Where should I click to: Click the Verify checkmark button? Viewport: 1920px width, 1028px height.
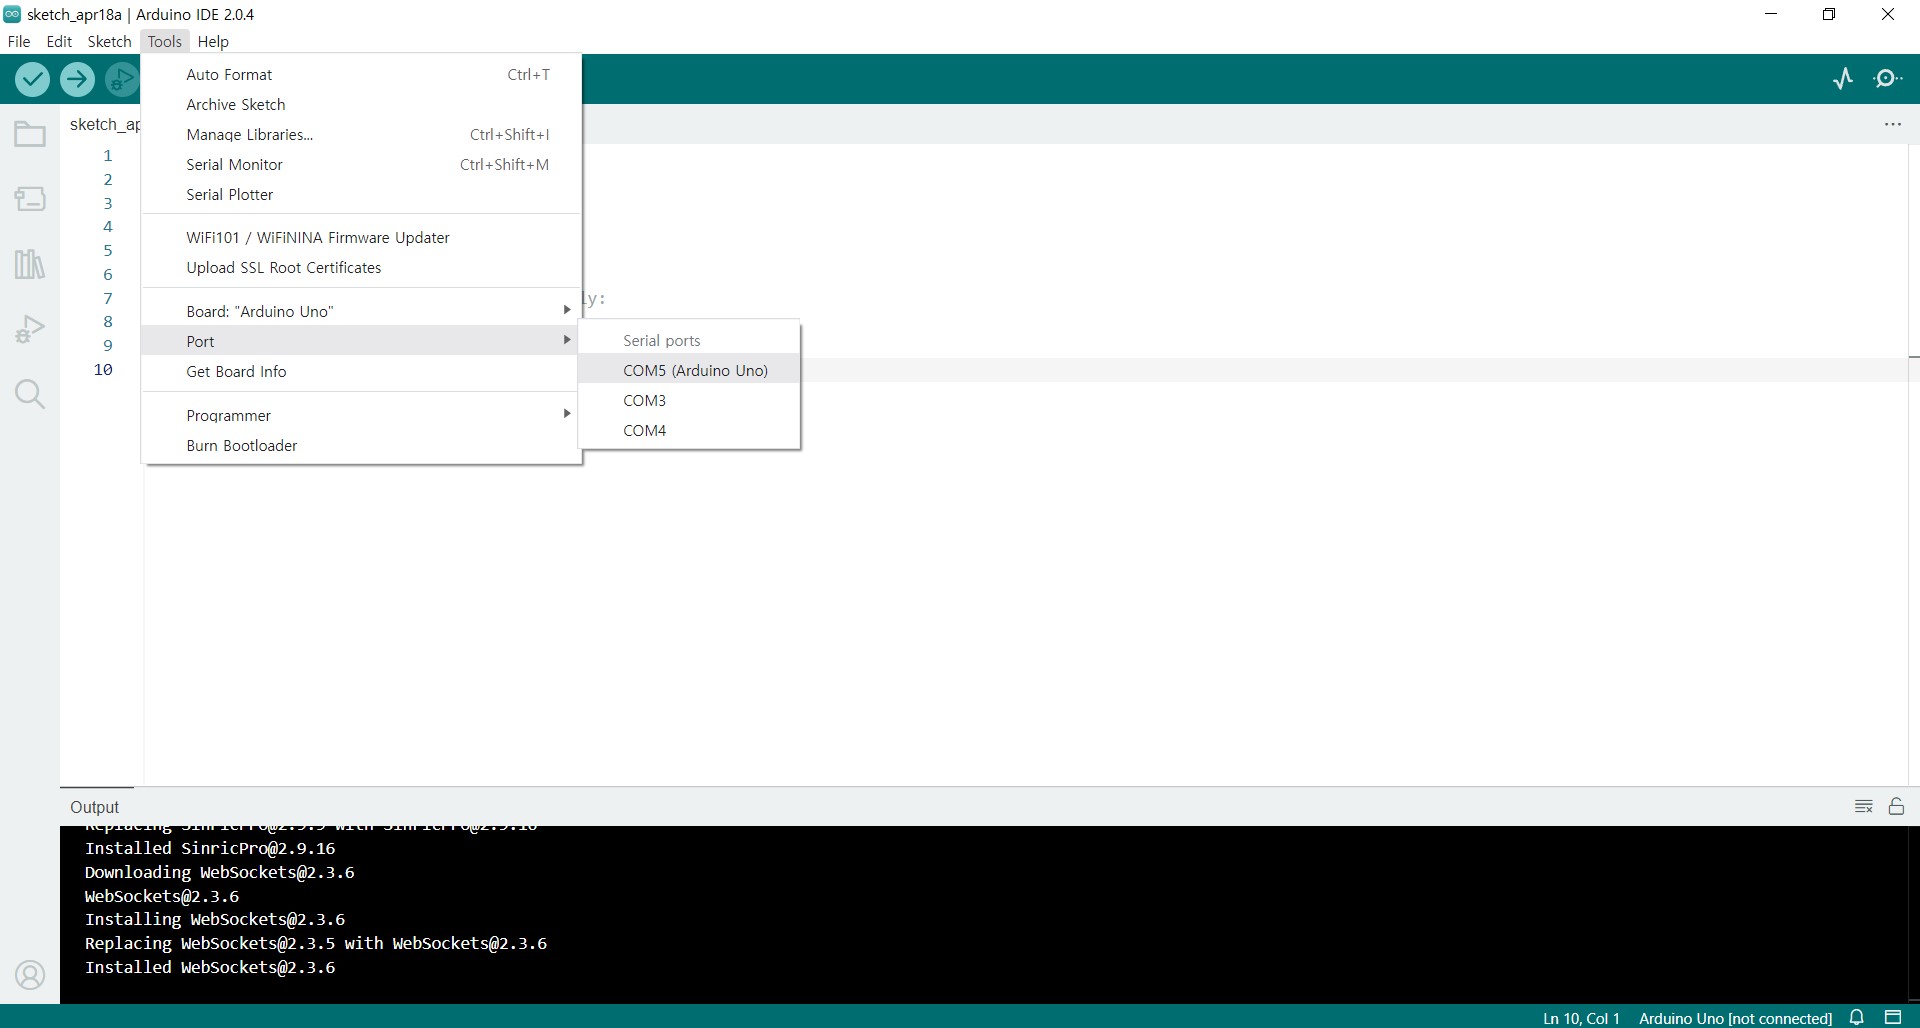[x=32, y=79]
